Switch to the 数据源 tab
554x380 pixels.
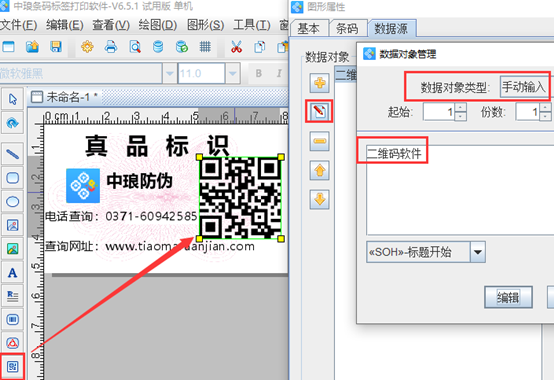click(391, 28)
